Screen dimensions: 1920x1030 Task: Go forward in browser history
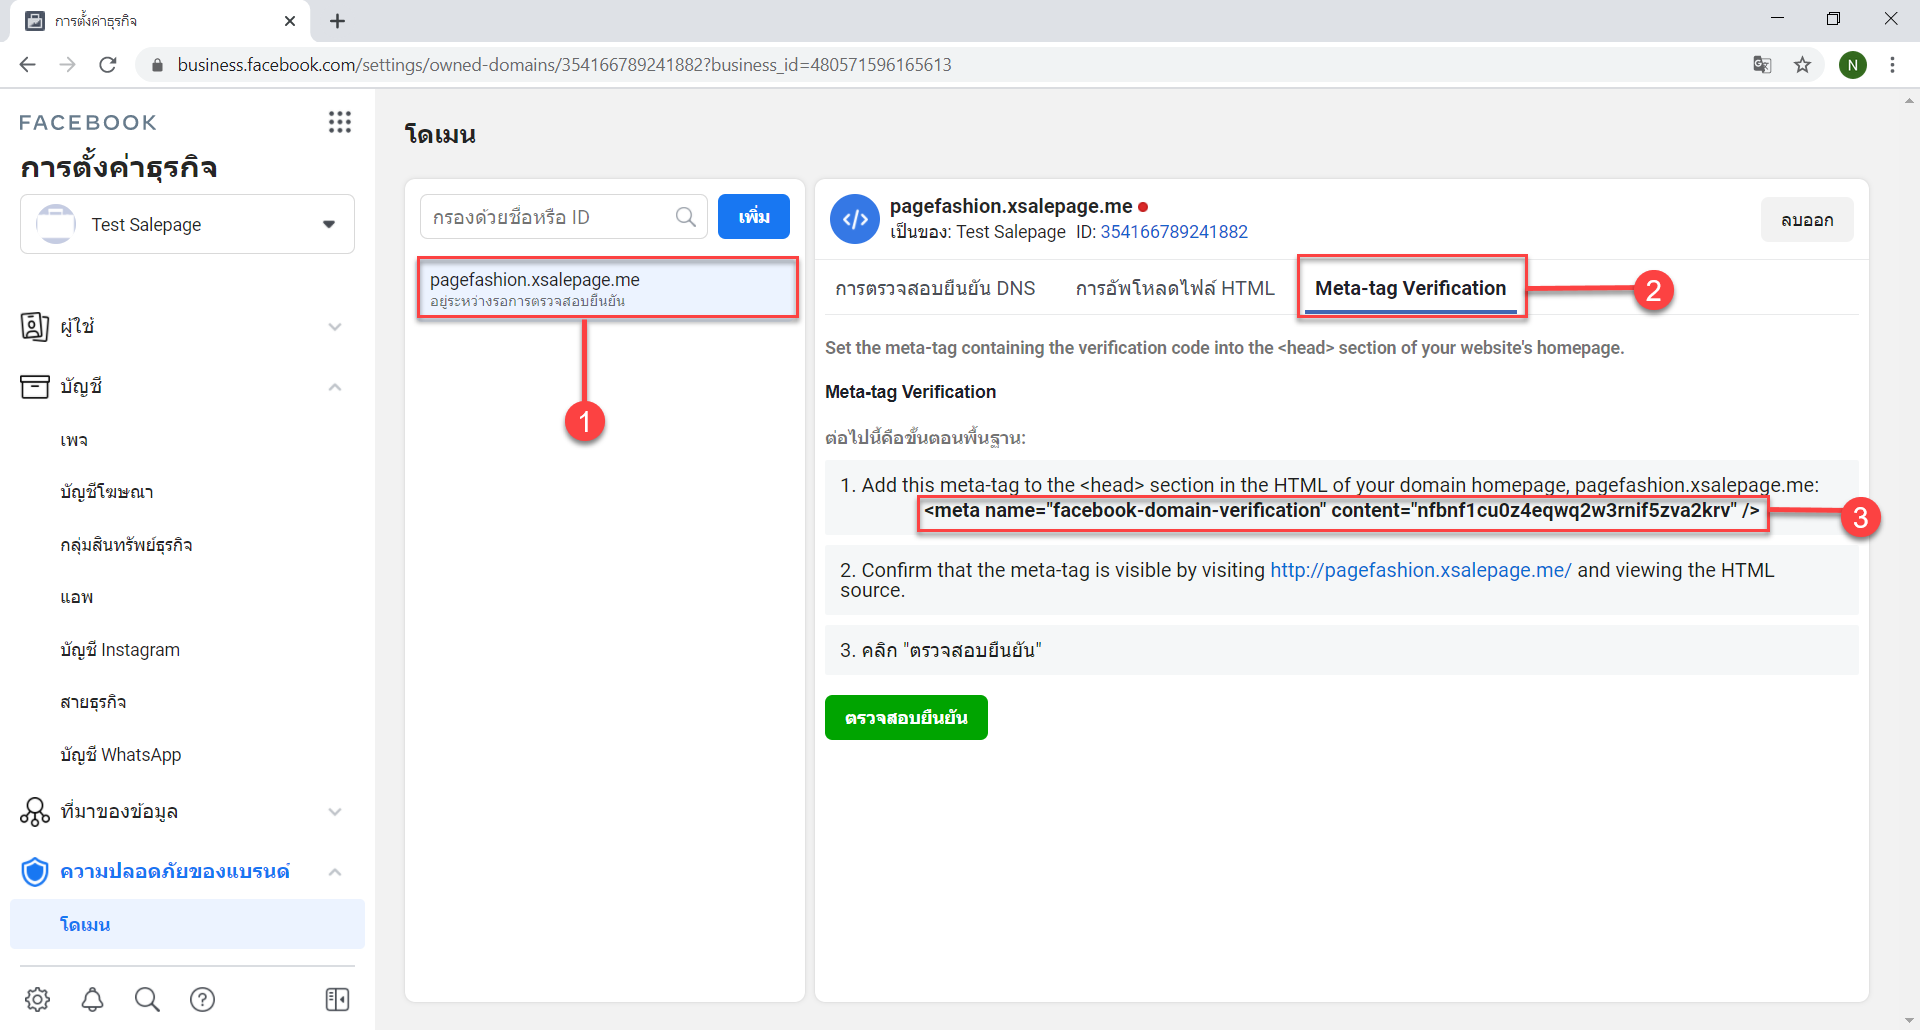pyautogui.click(x=68, y=65)
